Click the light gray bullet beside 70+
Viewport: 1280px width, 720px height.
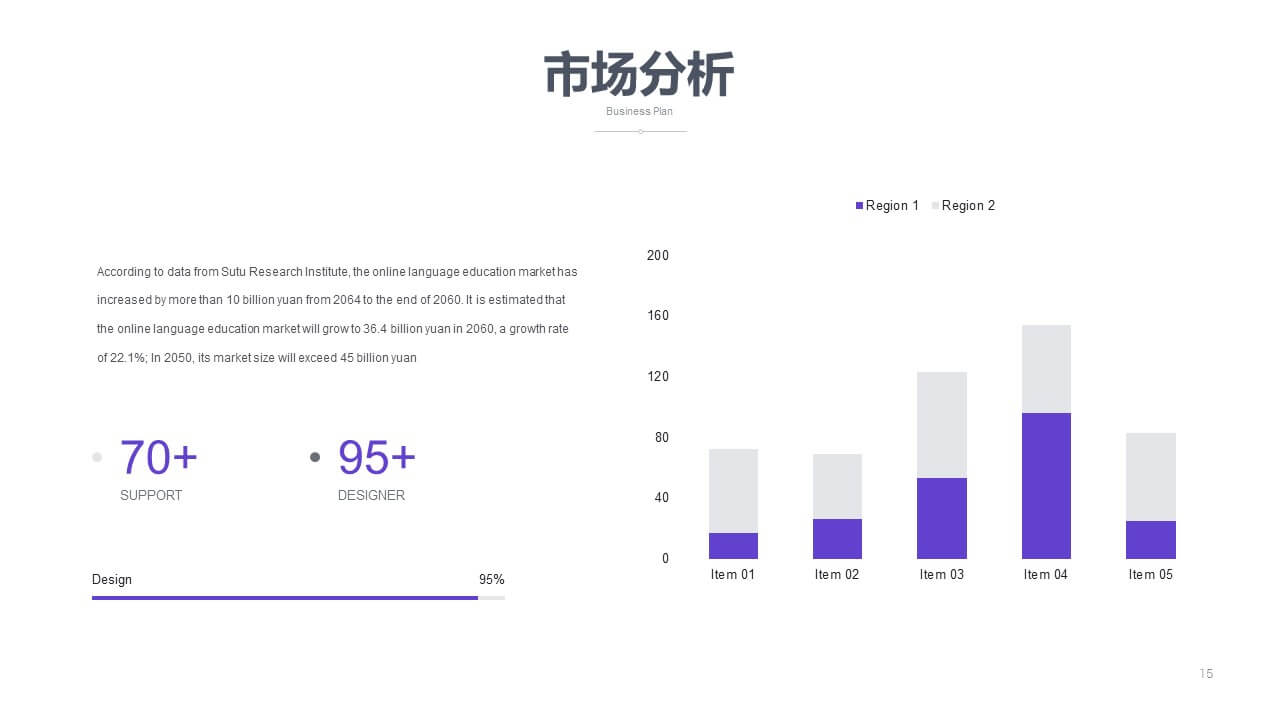point(97,457)
